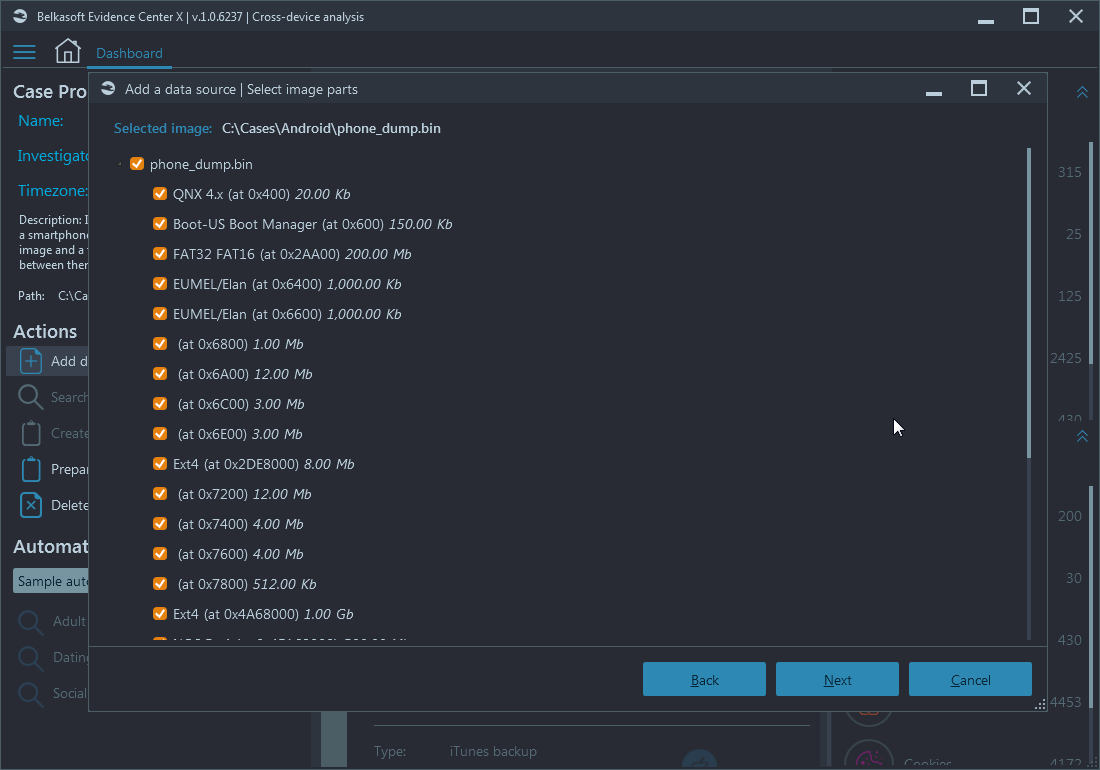The image size is (1100, 770).
Task: Open the hamburger main menu
Action: (24, 53)
